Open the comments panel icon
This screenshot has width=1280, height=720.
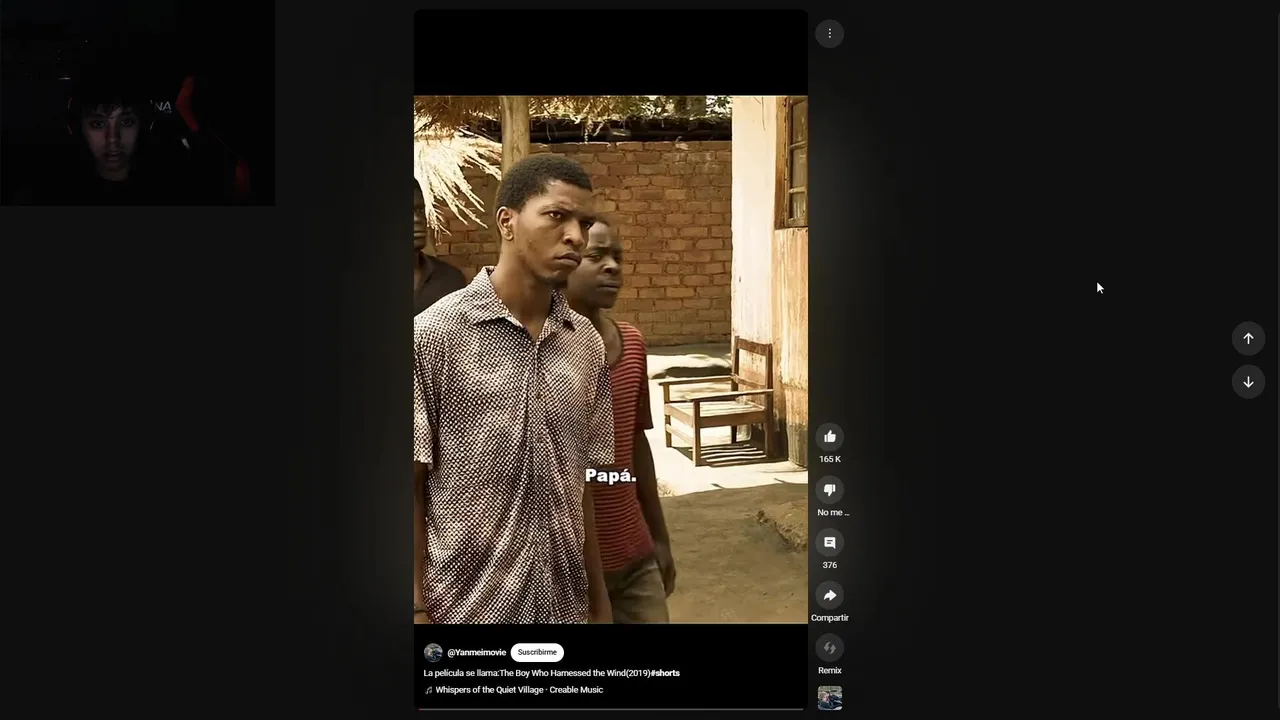click(x=829, y=542)
